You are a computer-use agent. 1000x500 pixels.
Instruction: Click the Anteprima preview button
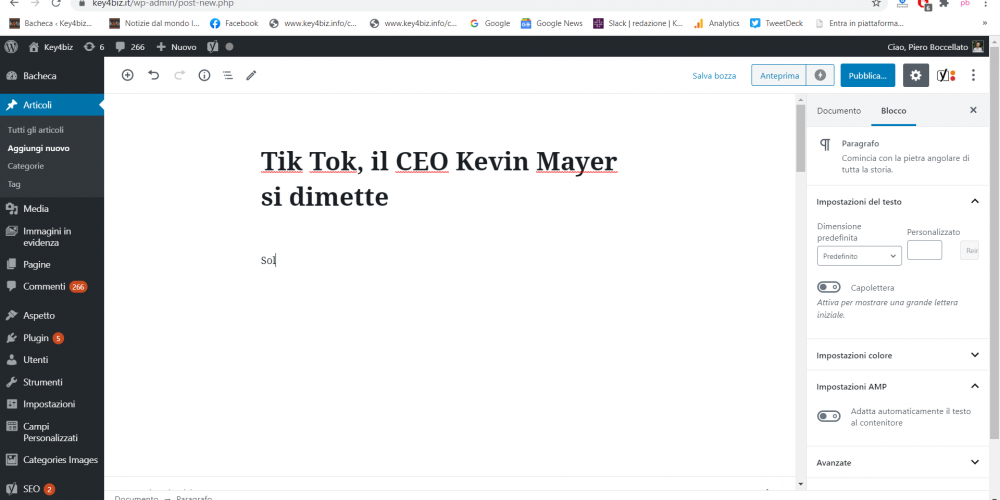pos(779,75)
